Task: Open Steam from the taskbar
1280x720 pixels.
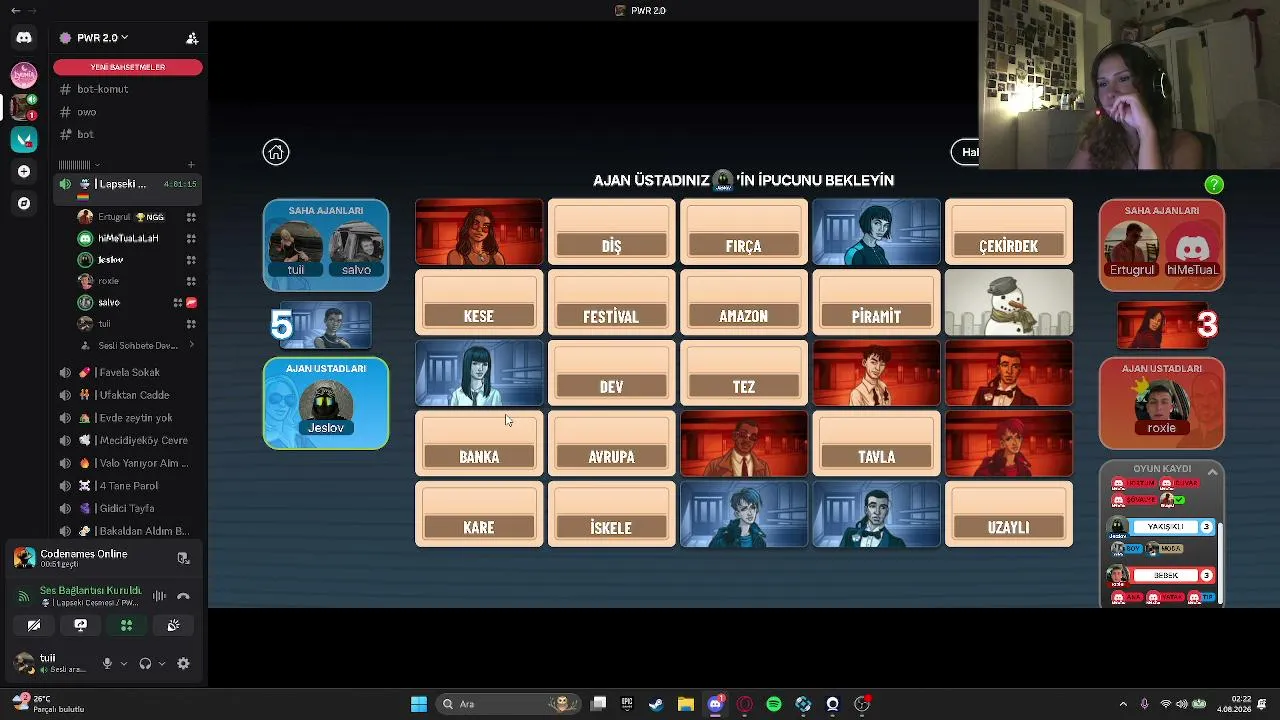Action: 656,704
